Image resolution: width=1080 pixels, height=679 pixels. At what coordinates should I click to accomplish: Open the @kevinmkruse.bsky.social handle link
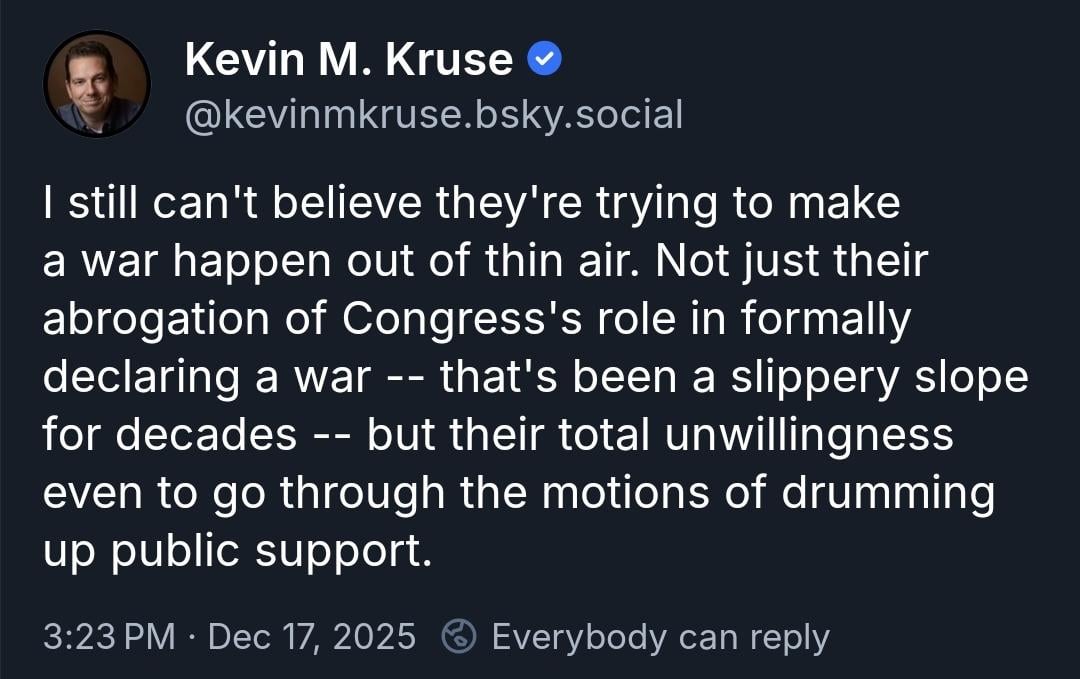coord(434,115)
